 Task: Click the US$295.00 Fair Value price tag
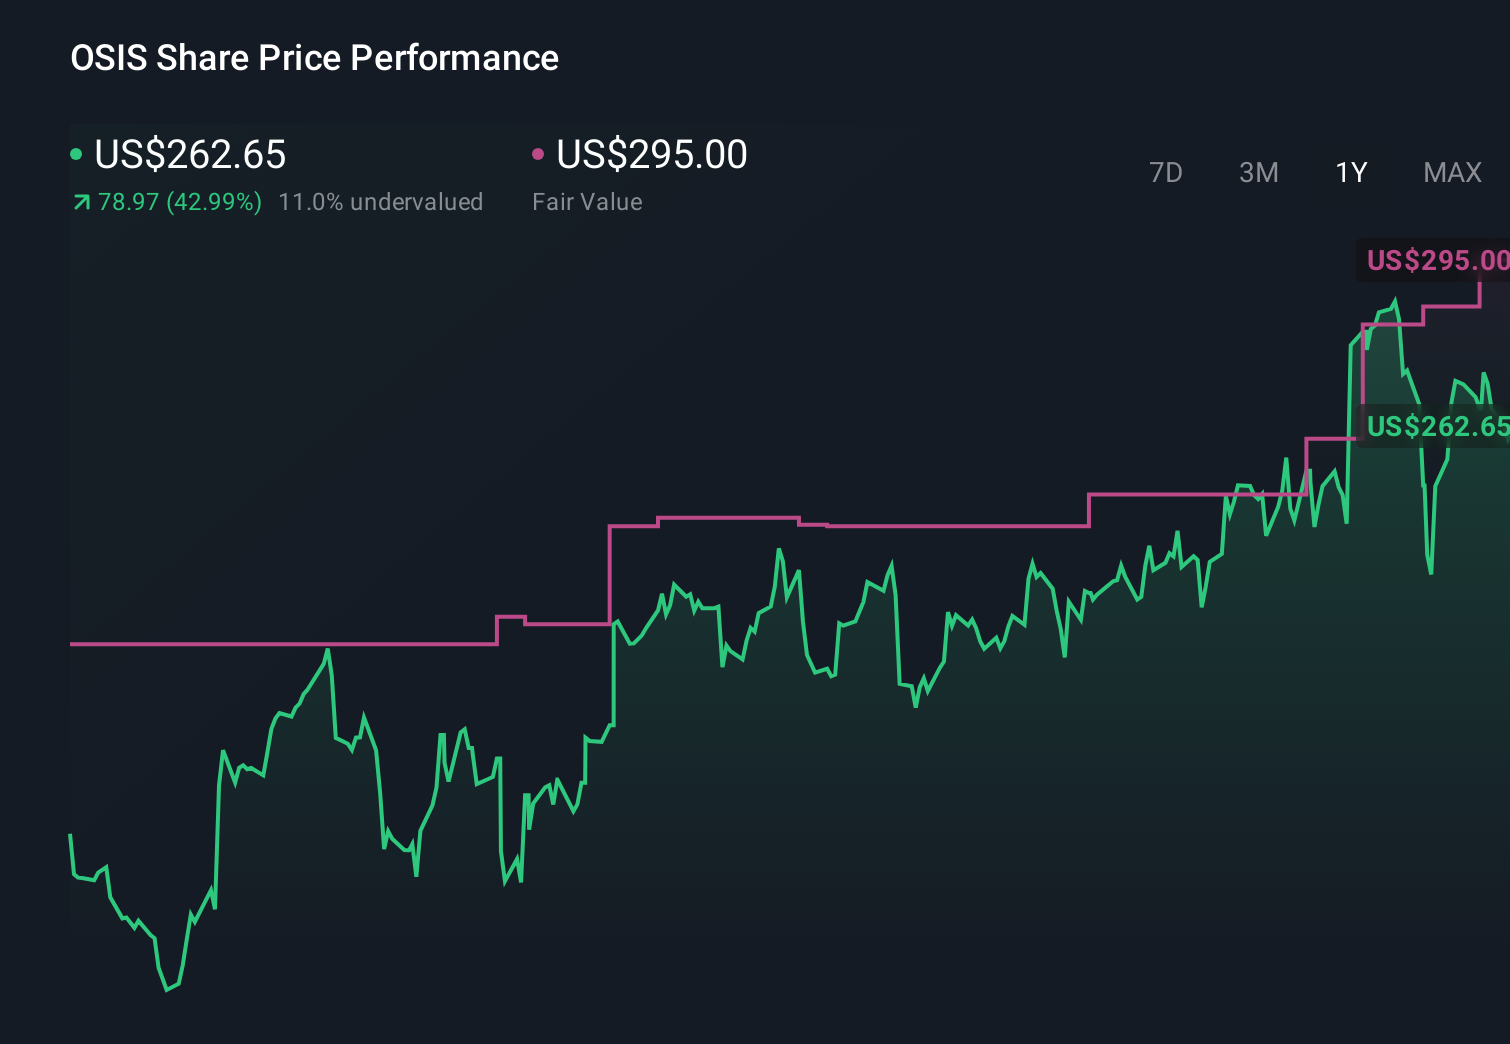[x=1437, y=261]
